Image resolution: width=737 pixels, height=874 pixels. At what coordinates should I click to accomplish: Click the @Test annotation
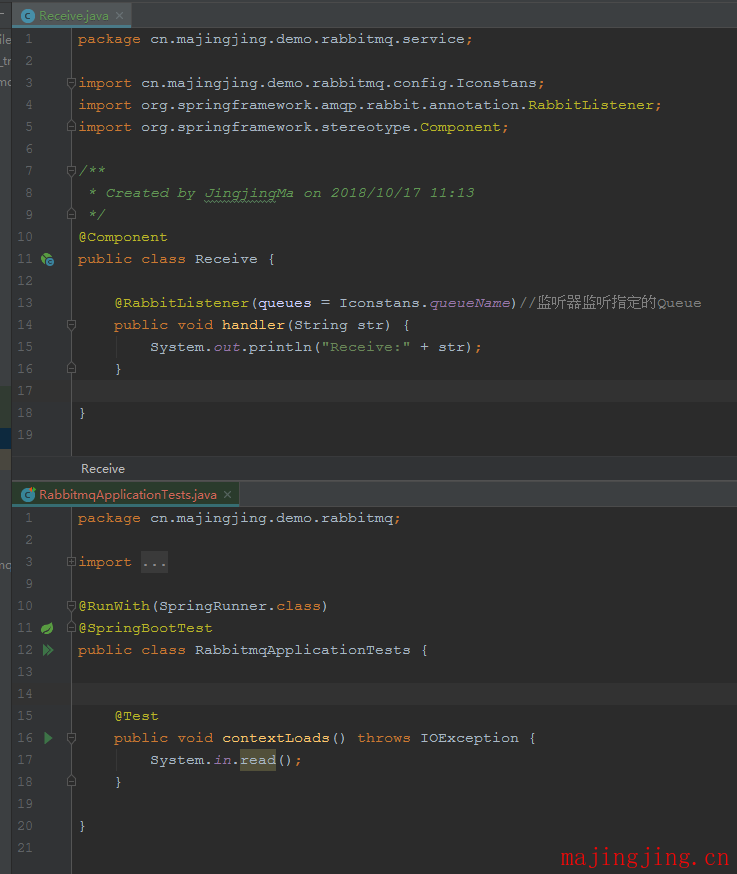pos(137,716)
